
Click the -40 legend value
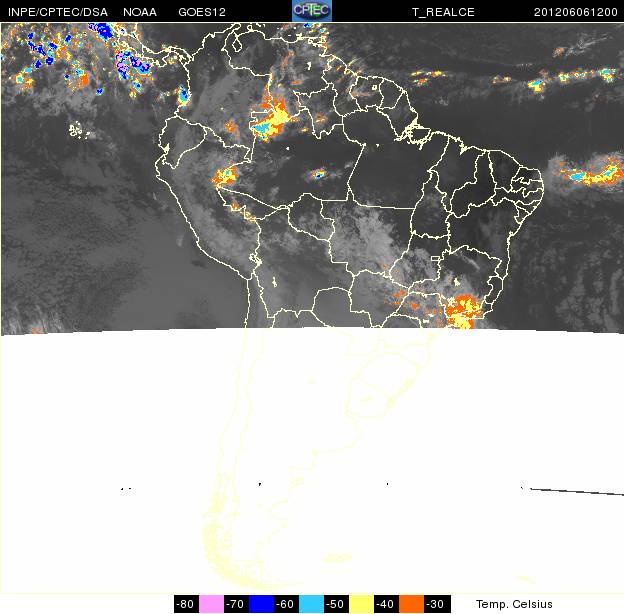pyautogui.click(x=385, y=604)
